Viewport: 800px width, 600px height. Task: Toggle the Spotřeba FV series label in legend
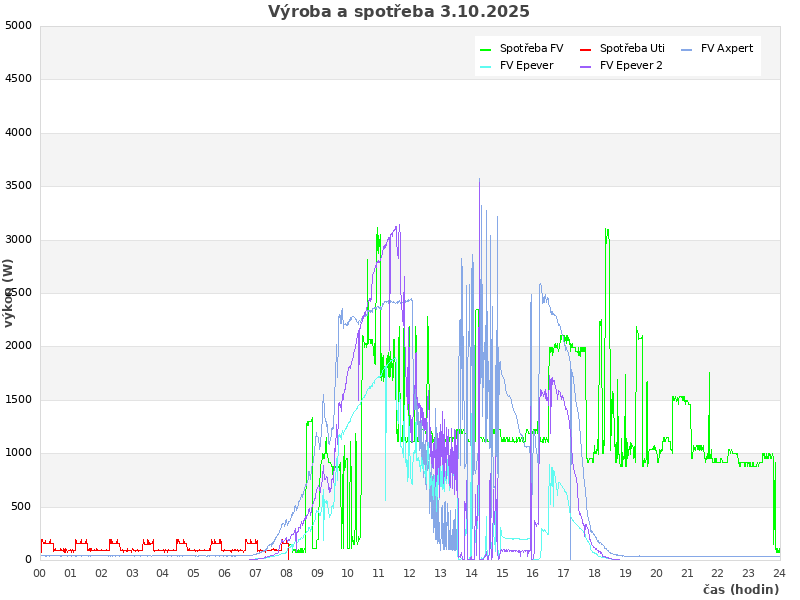pos(531,49)
